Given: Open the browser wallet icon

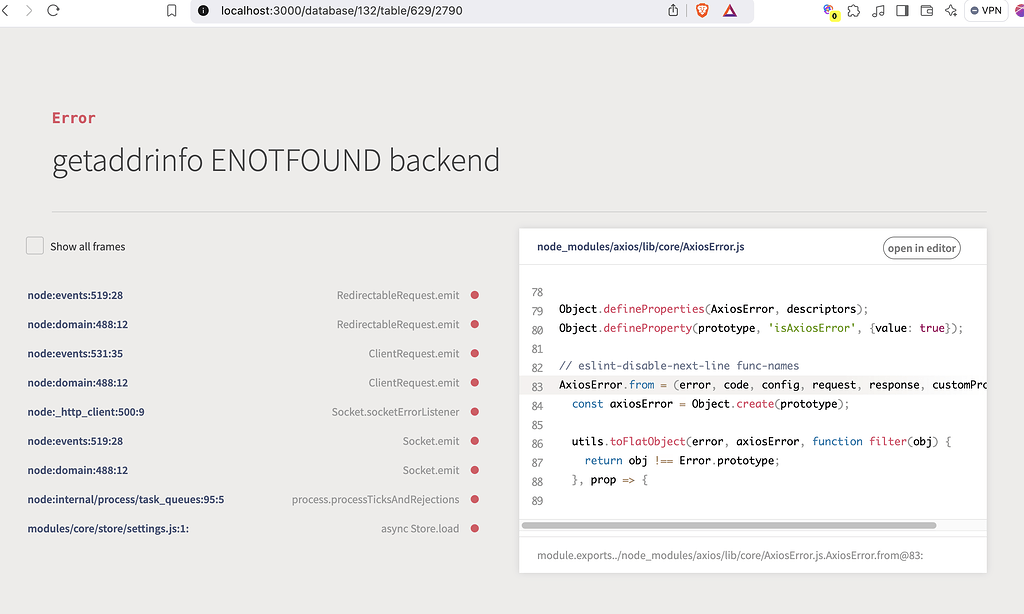Looking at the screenshot, I should pos(926,11).
